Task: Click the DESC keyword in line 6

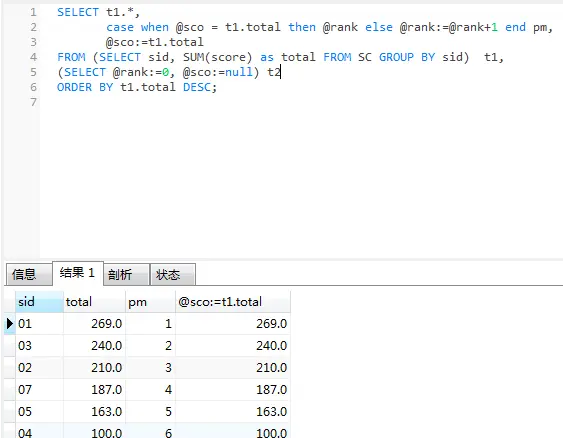Action: 197,87
